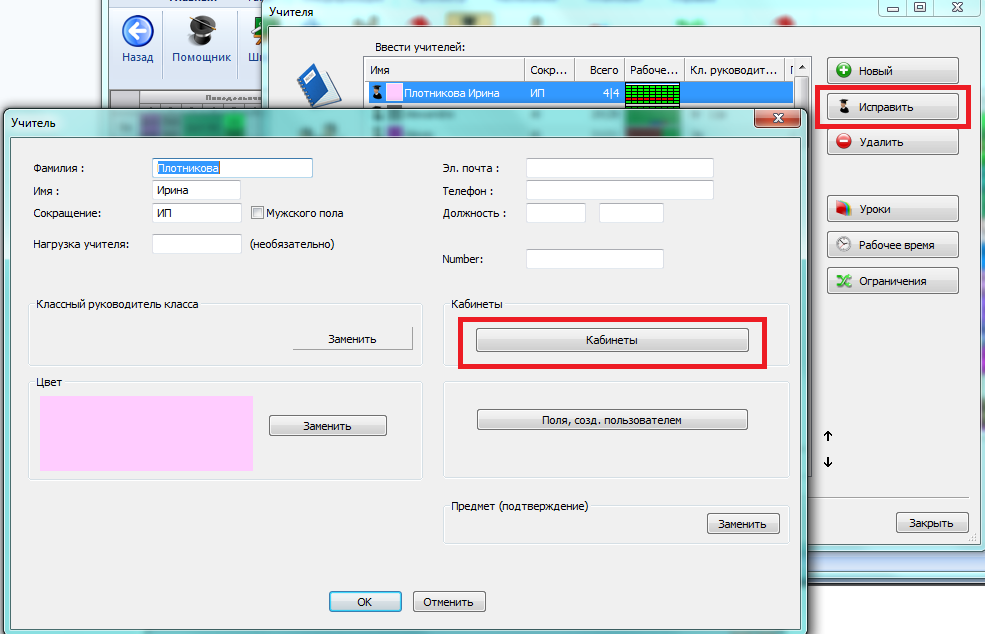Click the Удалить button with red minus
Viewport: 985px width, 634px height.
point(892,142)
